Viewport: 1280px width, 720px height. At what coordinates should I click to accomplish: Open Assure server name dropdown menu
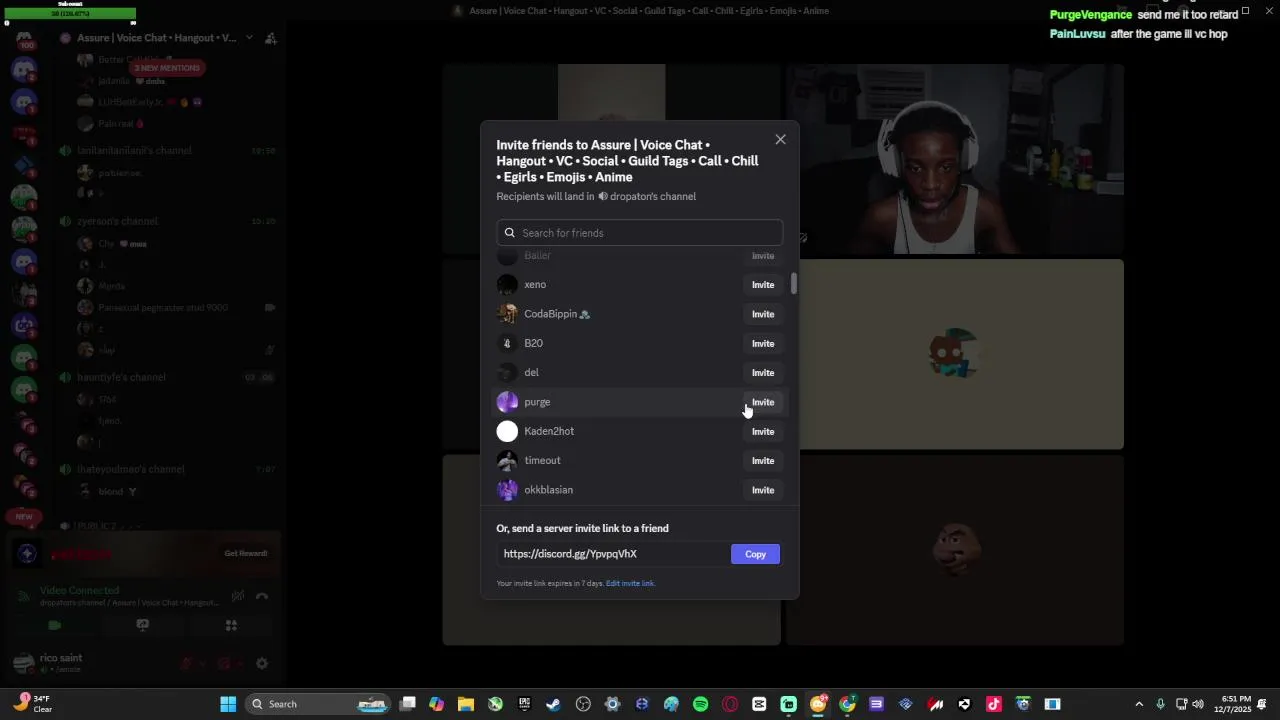click(156, 38)
